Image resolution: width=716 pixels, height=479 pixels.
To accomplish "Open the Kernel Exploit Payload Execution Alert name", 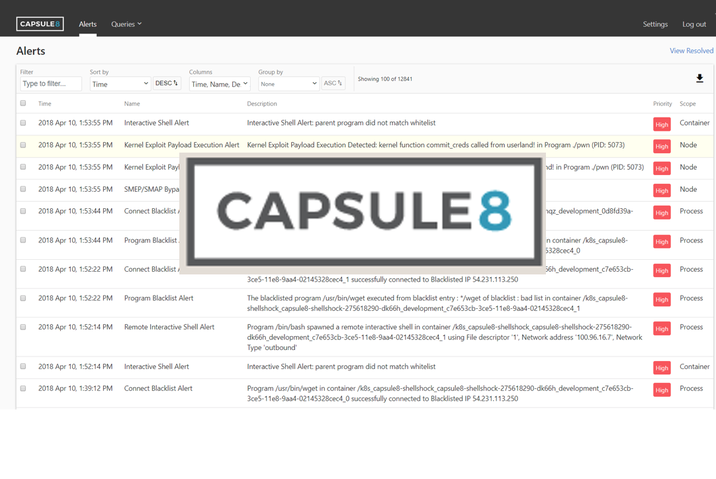I will pos(182,145).
